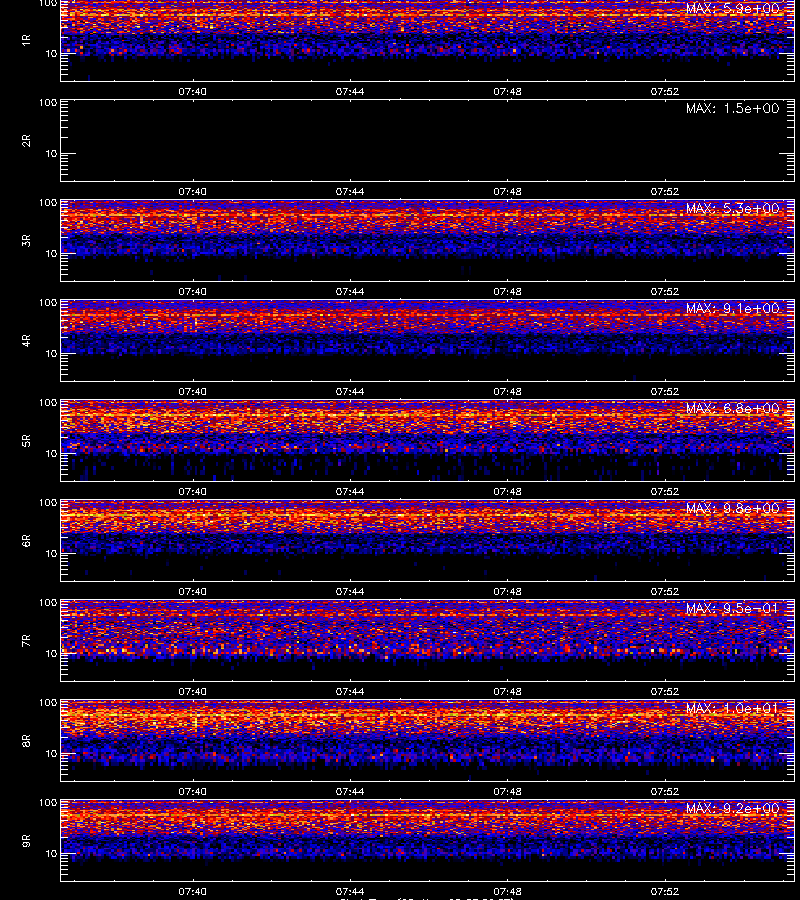Click the 9R panel axis label
The width and height of the screenshot is (800, 900).
(26, 840)
